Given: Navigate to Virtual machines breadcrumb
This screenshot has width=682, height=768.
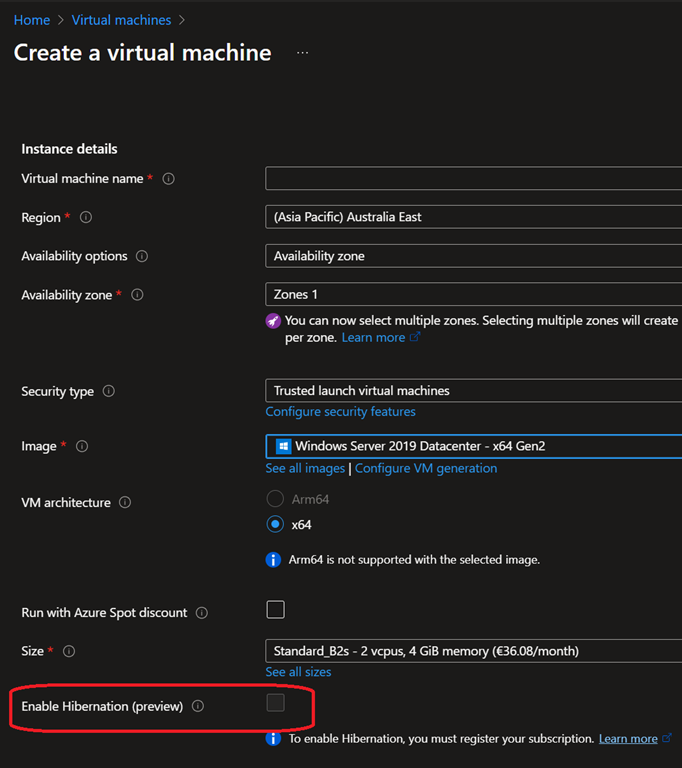Looking at the screenshot, I should click(121, 20).
